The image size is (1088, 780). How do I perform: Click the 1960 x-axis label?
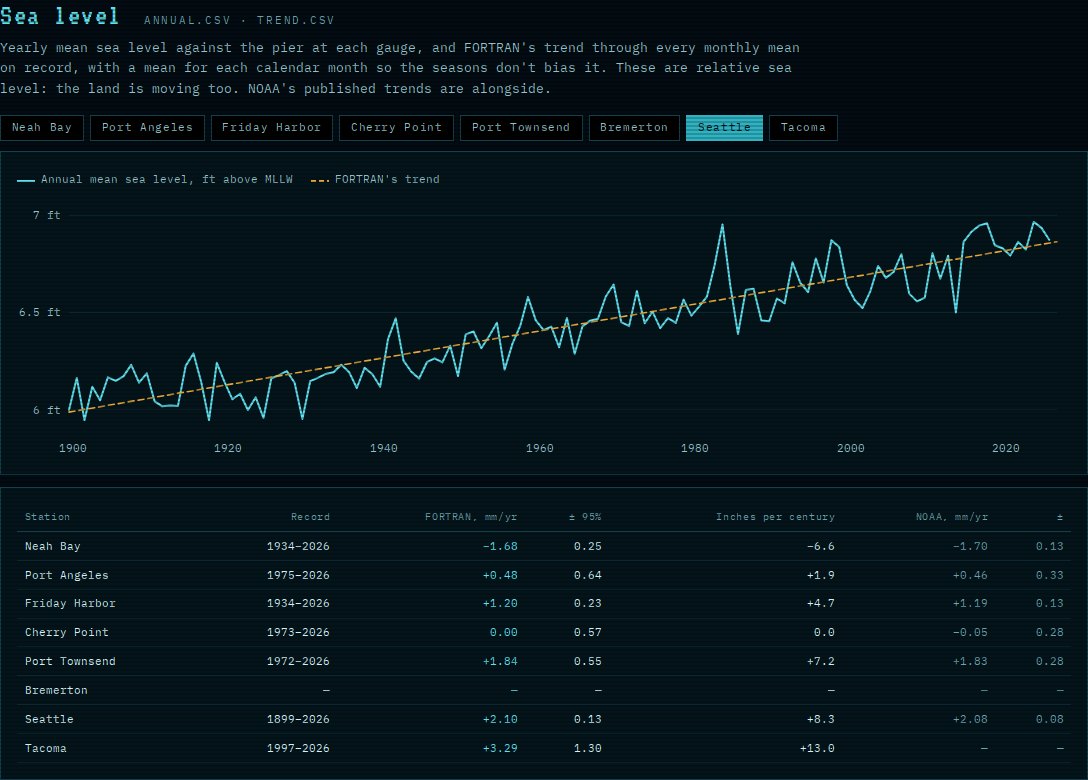[540, 448]
